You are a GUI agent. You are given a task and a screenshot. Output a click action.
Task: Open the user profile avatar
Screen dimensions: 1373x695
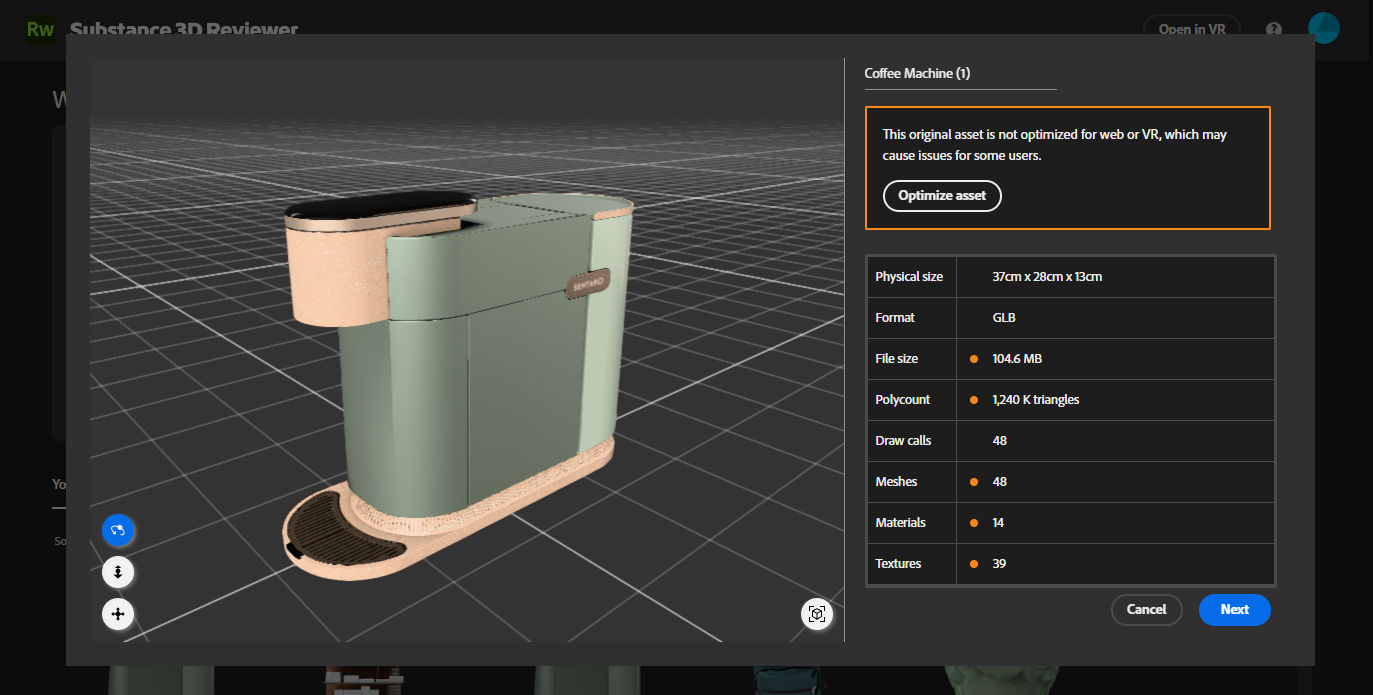pyautogui.click(x=1323, y=29)
